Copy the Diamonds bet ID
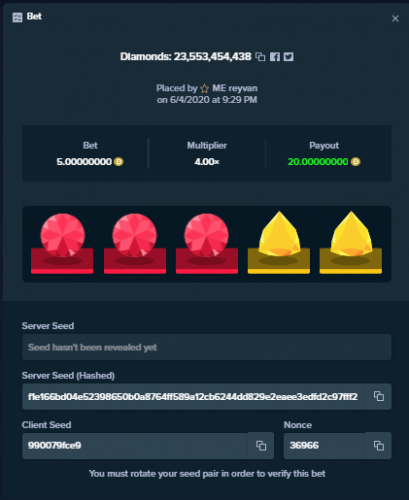Viewport: 409px width, 500px height. [x=260, y=57]
